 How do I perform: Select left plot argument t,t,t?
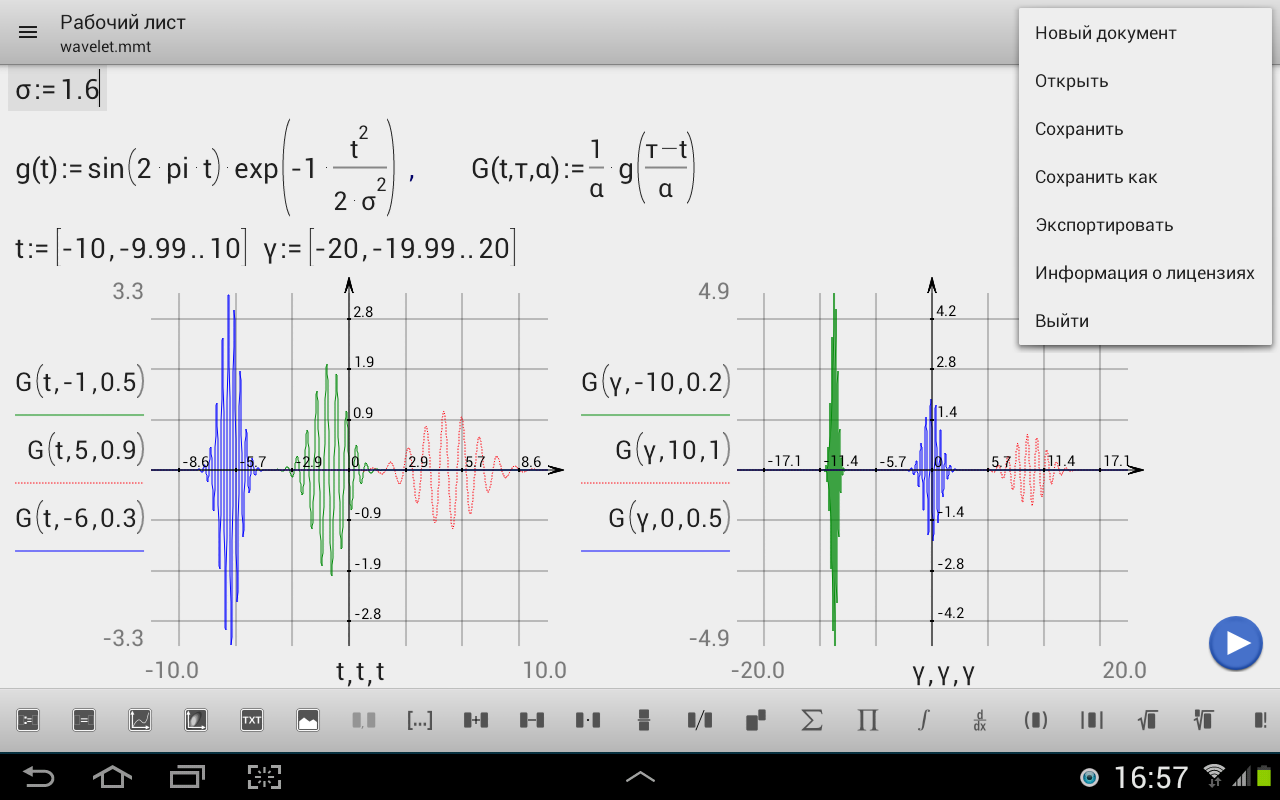(360, 671)
